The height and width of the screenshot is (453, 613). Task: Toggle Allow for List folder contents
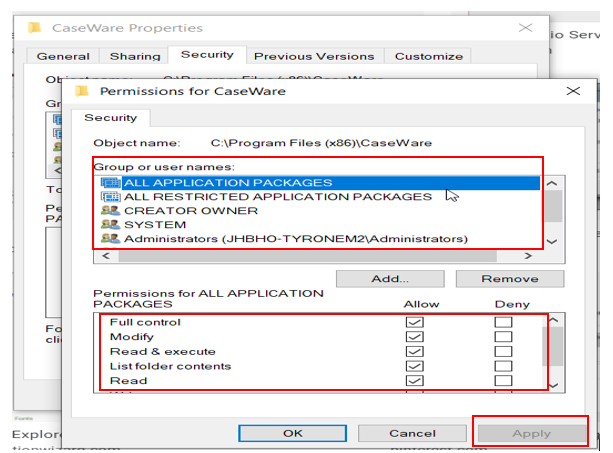click(414, 366)
